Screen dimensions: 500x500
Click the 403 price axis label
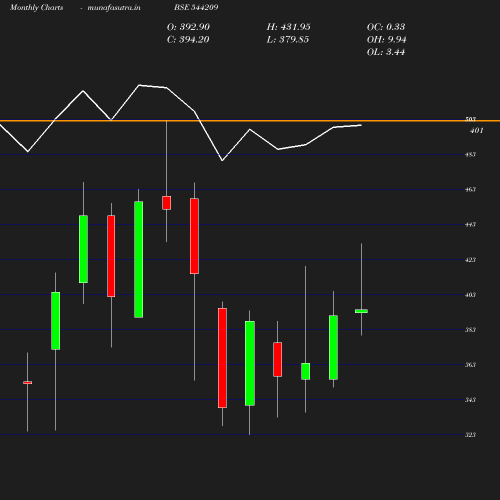[x=470, y=295]
